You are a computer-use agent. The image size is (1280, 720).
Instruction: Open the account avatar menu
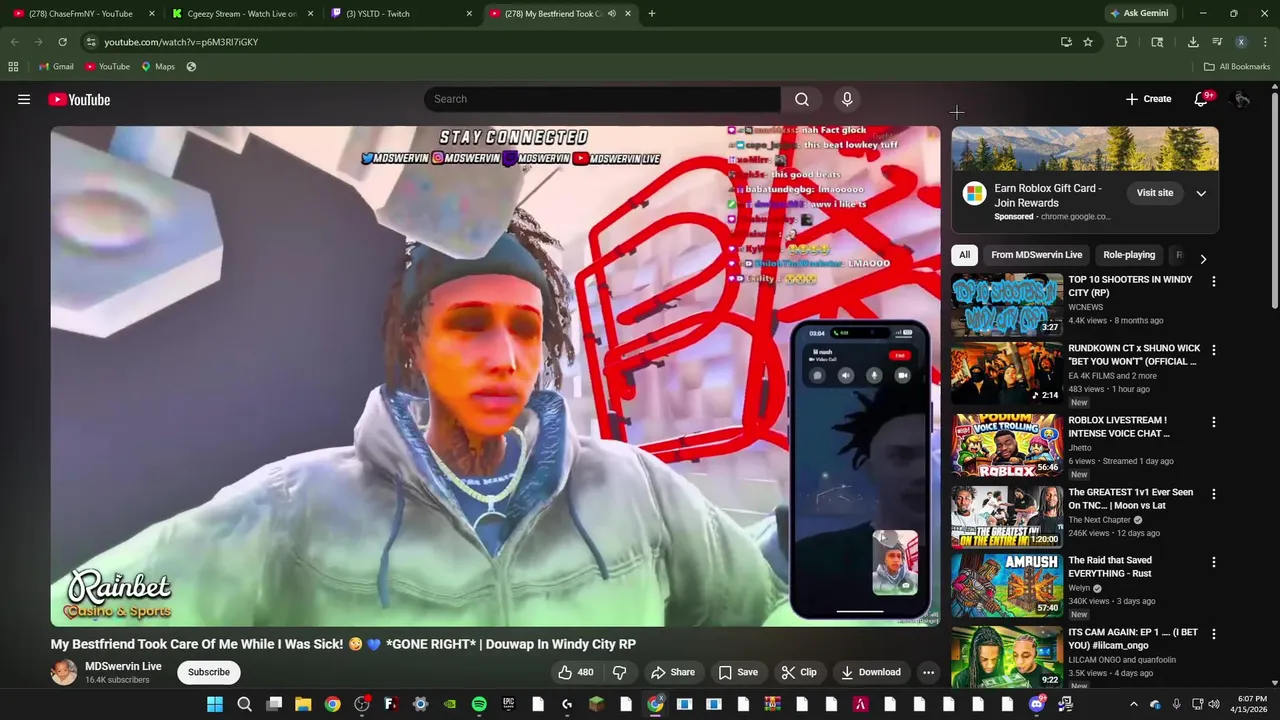[x=1241, y=99]
